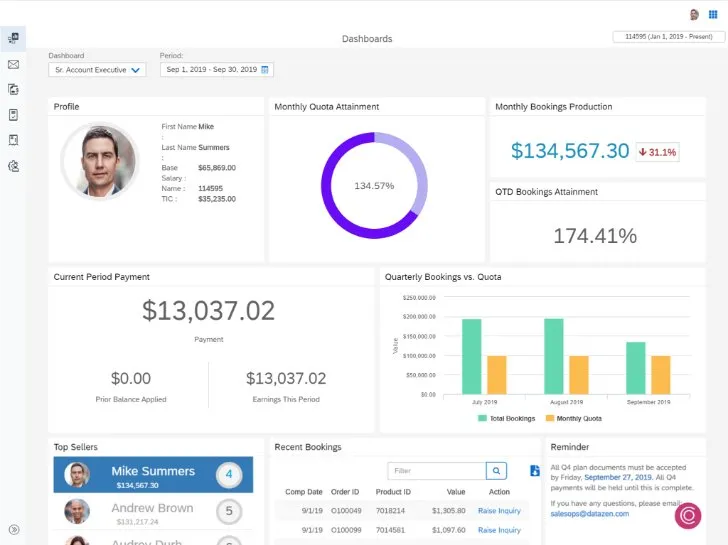
Task: Click the user avatar at top right
Action: [x=695, y=15]
